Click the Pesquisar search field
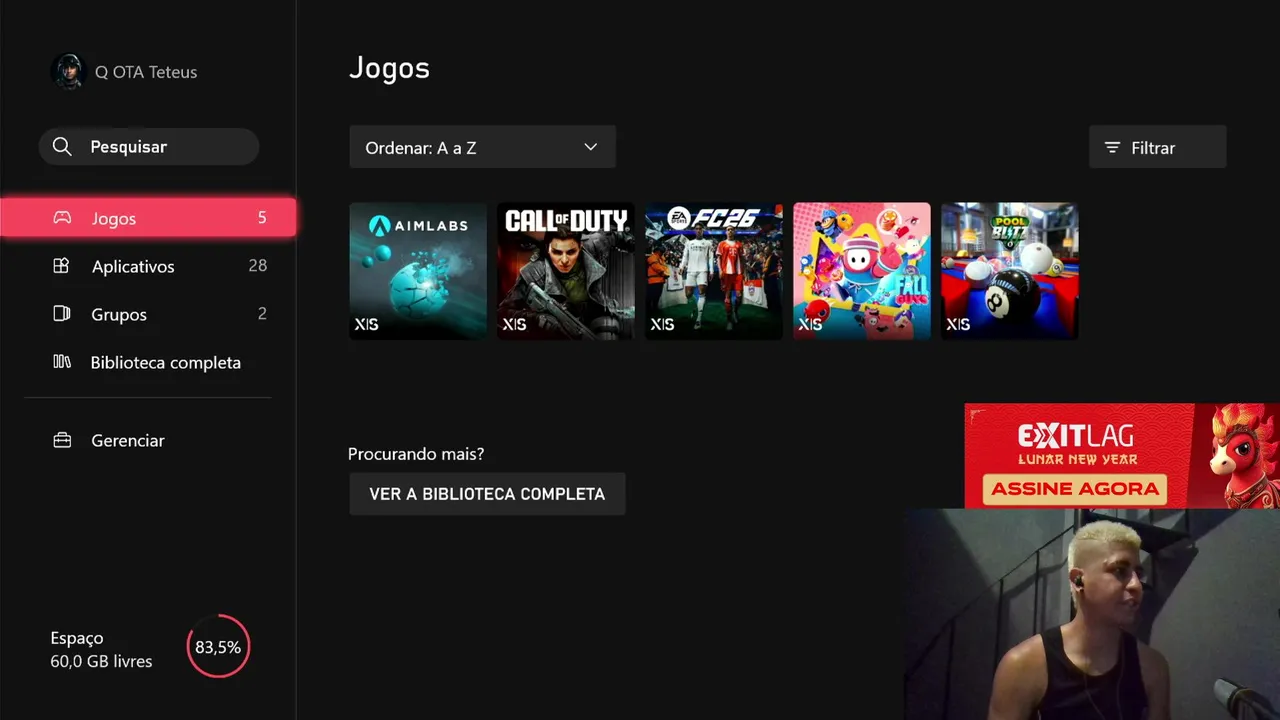Screen dimensions: 1280x720 149,147
